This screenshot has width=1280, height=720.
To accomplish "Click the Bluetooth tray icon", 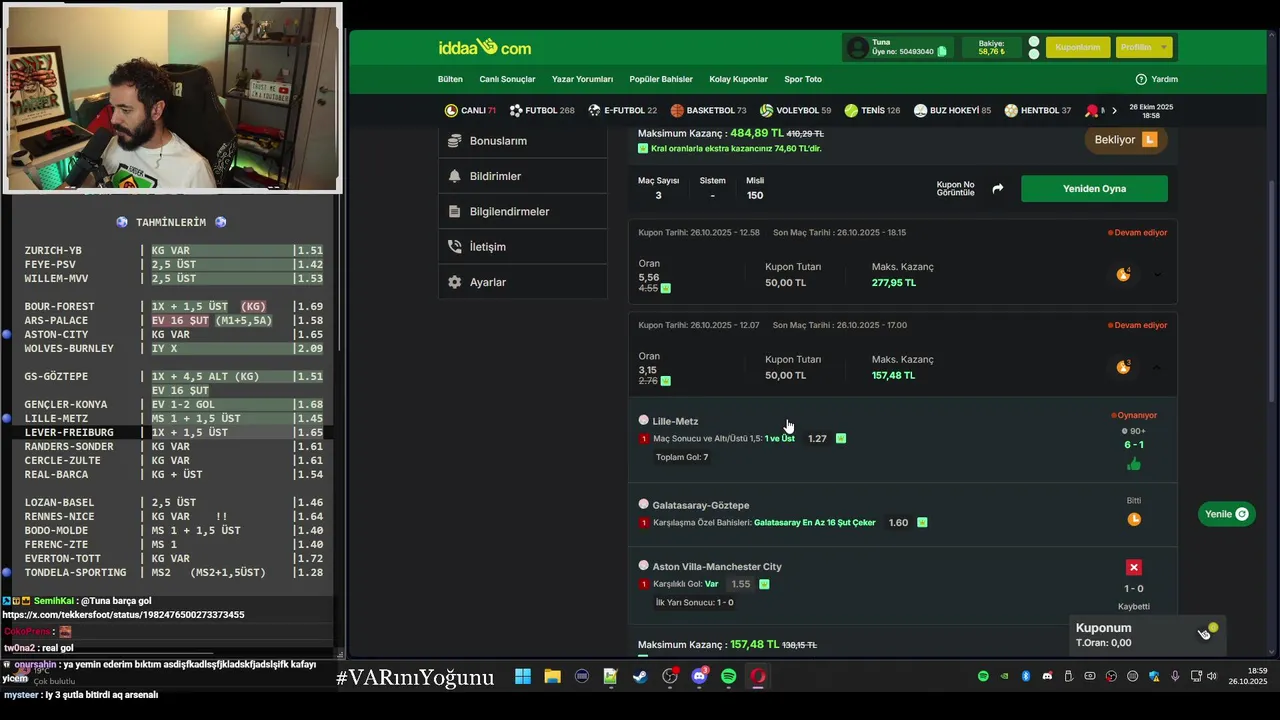I will (x=1026, y=677).
